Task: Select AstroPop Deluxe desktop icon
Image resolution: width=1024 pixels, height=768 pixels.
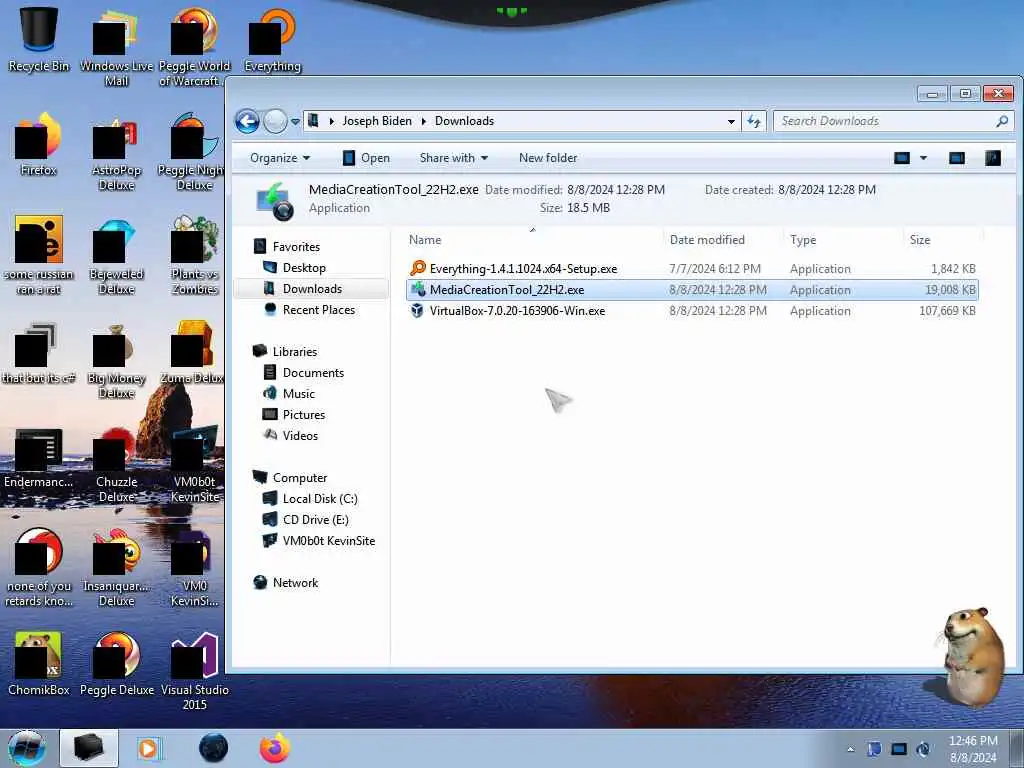Action: coord(116,153)
